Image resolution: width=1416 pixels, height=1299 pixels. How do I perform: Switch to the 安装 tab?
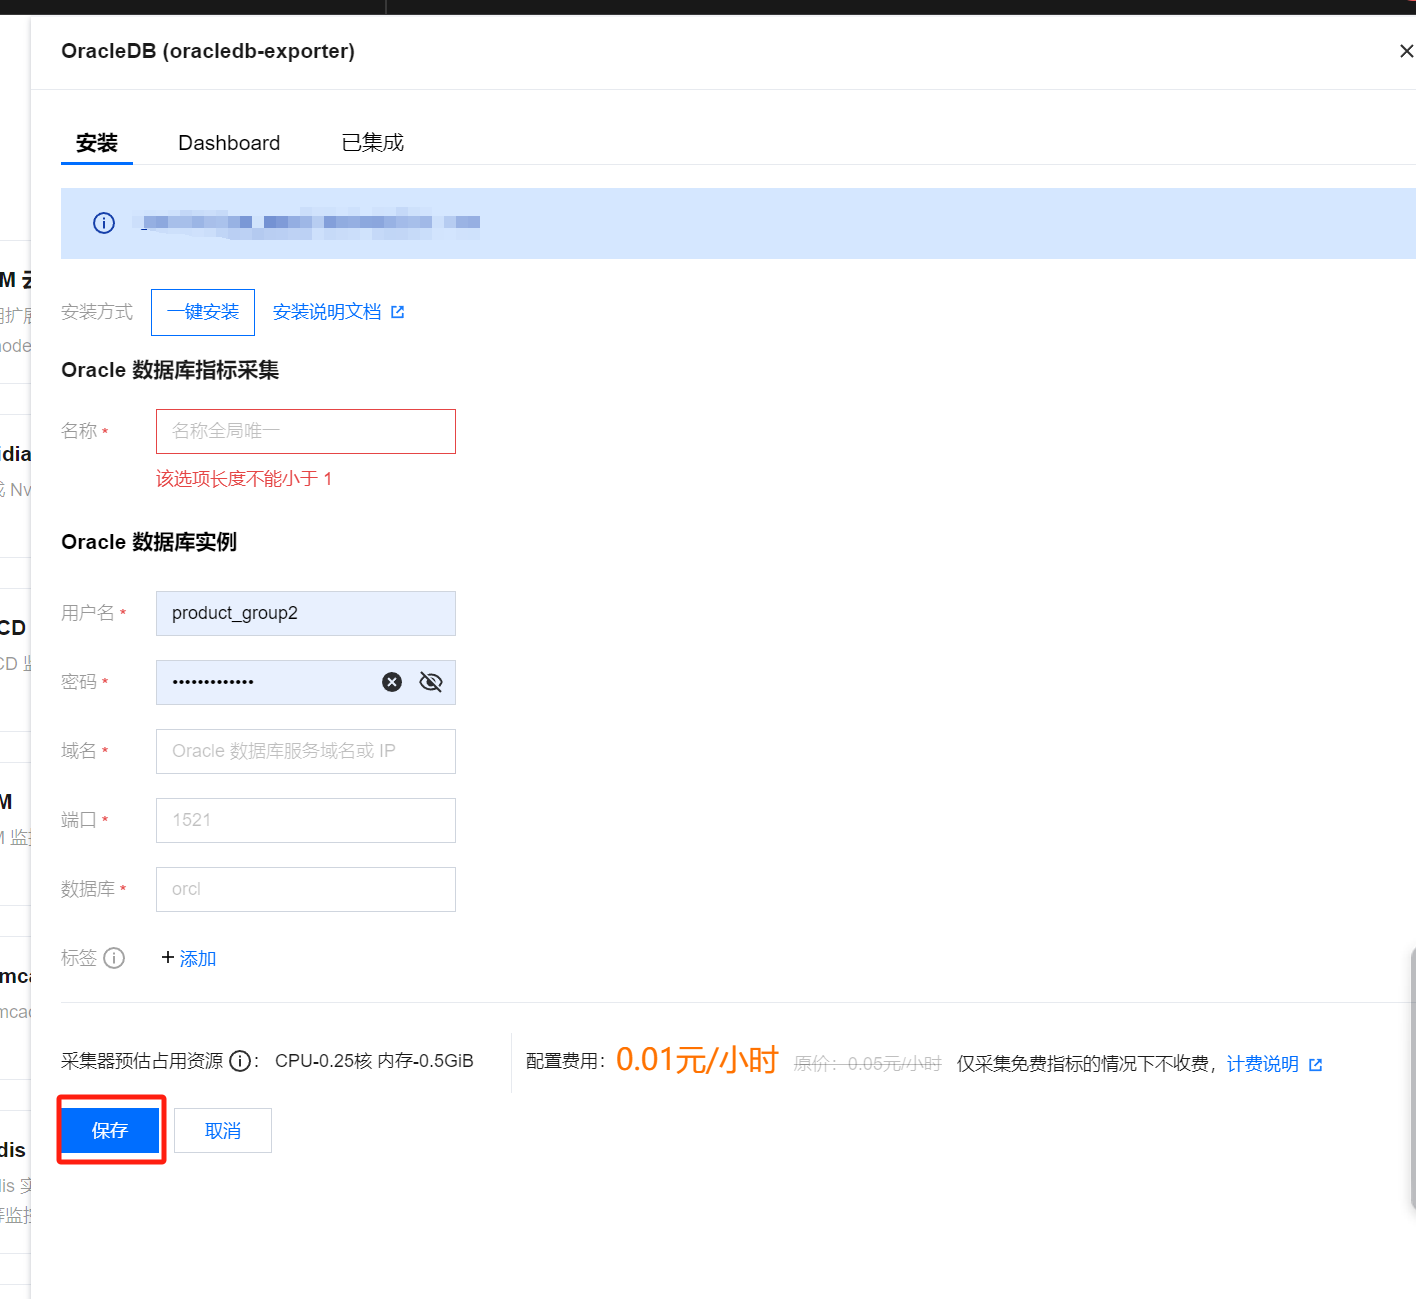(97, 143)
